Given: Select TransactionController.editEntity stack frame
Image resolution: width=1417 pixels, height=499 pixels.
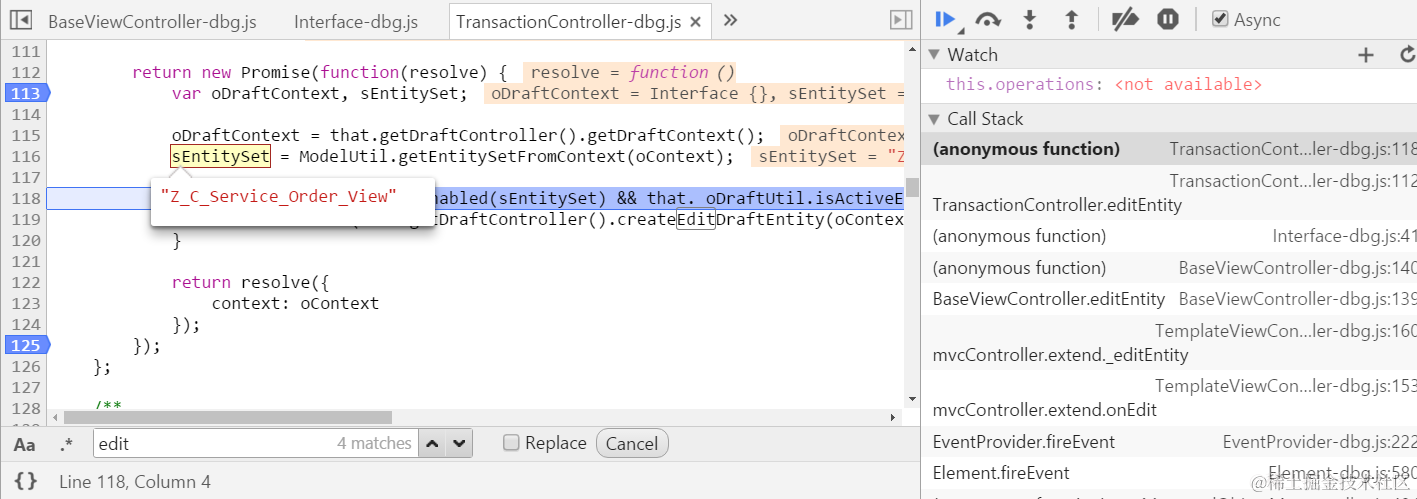Looking at the screenshot, I should [x=1169, y=192].
